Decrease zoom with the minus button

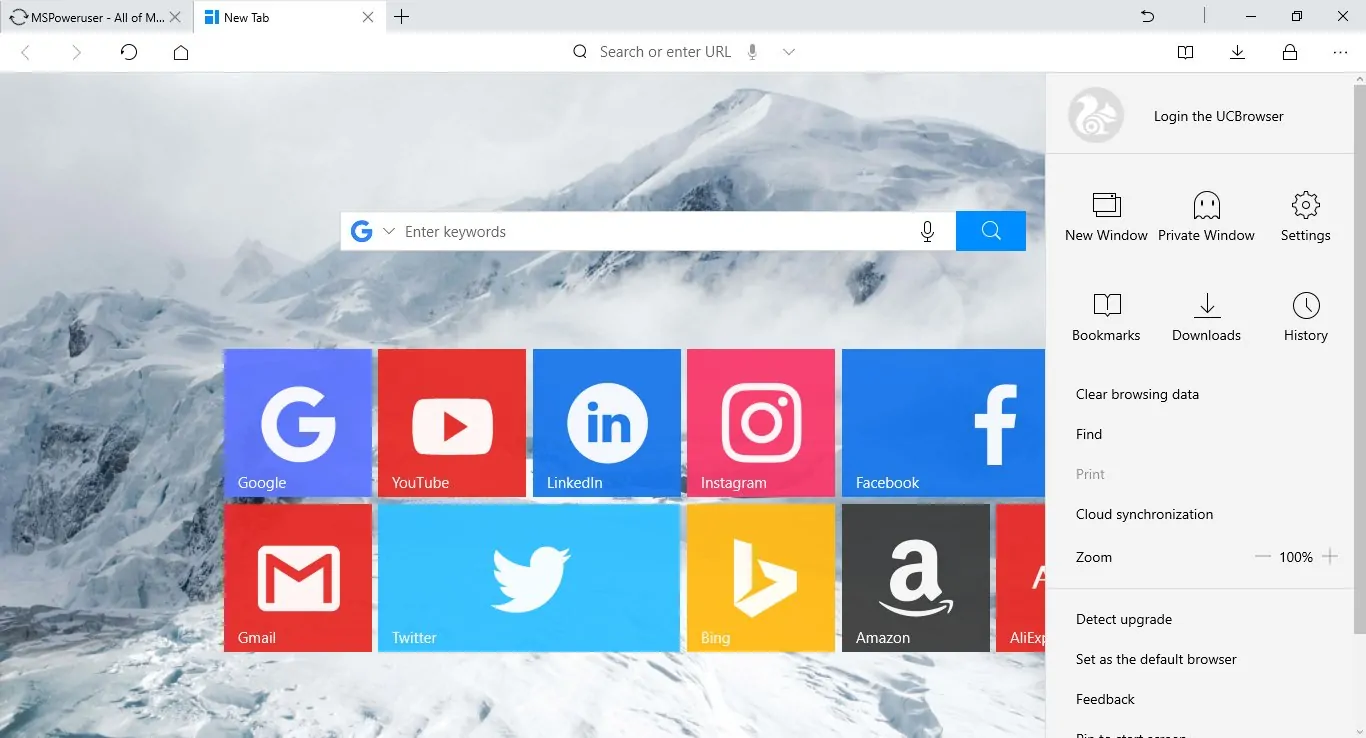(1263, 557)
